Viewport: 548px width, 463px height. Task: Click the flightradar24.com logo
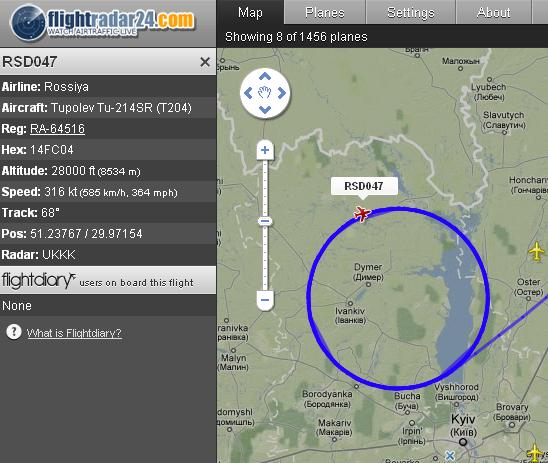pos(102,23)
